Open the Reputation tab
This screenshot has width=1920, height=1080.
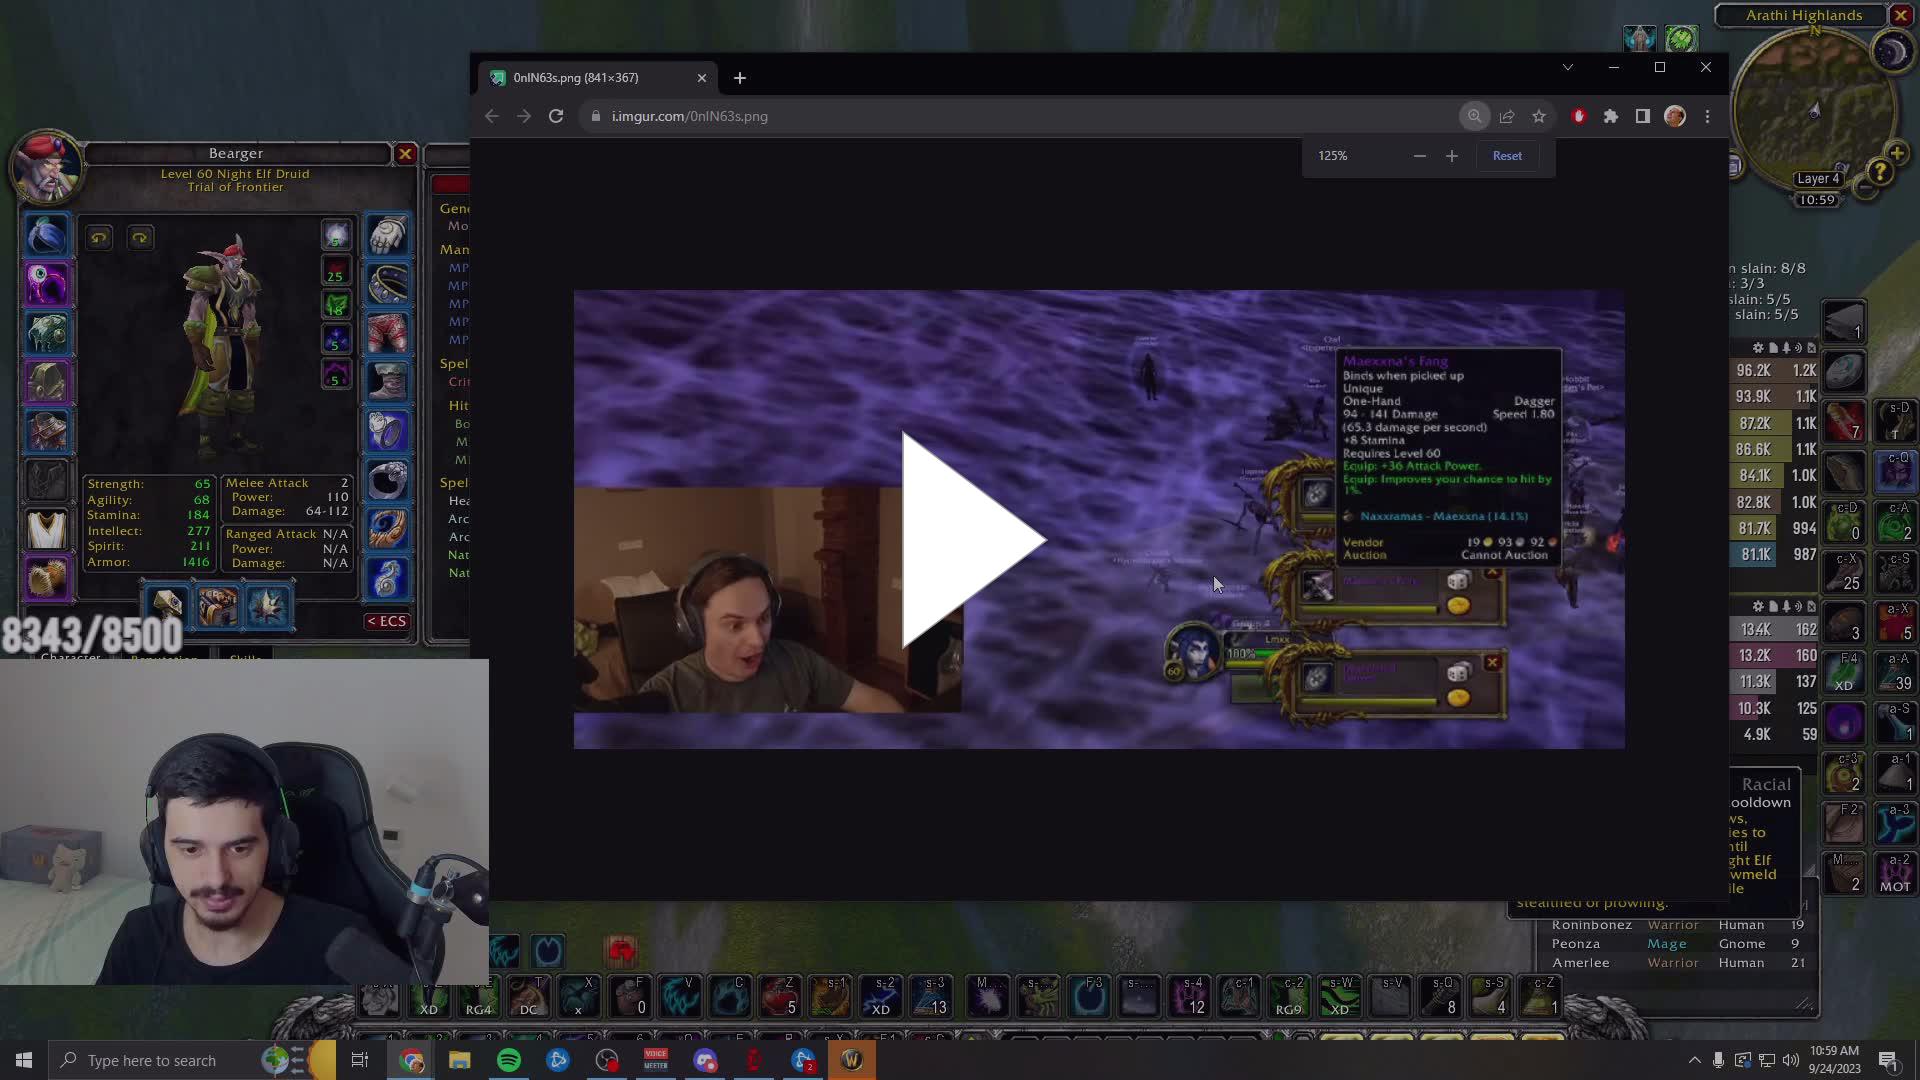click(164, 659)
